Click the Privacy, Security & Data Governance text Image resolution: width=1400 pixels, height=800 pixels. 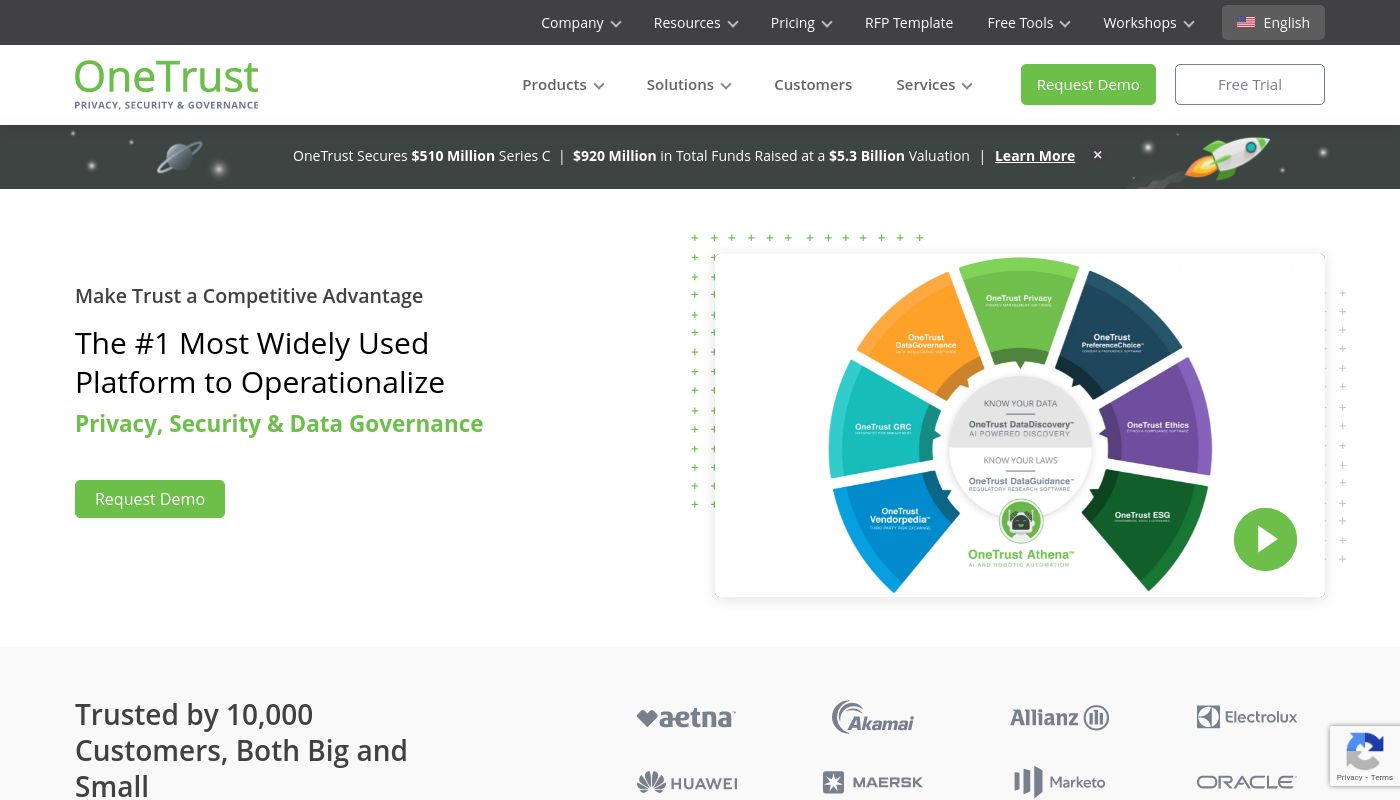coord(279,423)
